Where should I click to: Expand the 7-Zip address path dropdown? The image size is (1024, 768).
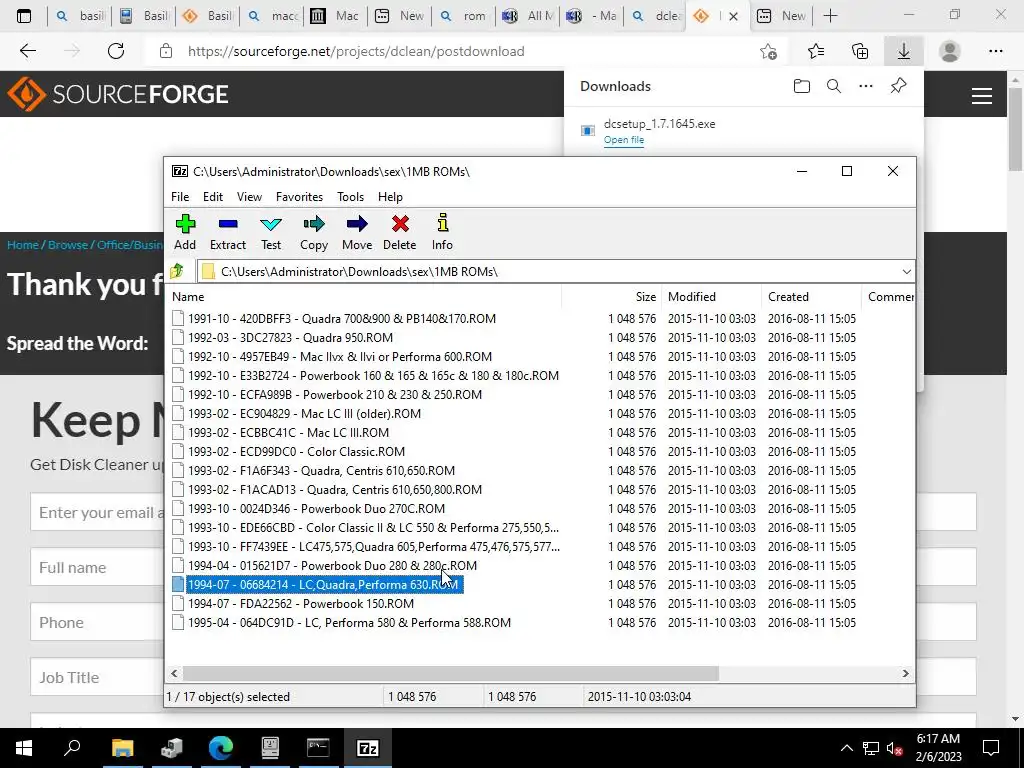coord(906,272)
